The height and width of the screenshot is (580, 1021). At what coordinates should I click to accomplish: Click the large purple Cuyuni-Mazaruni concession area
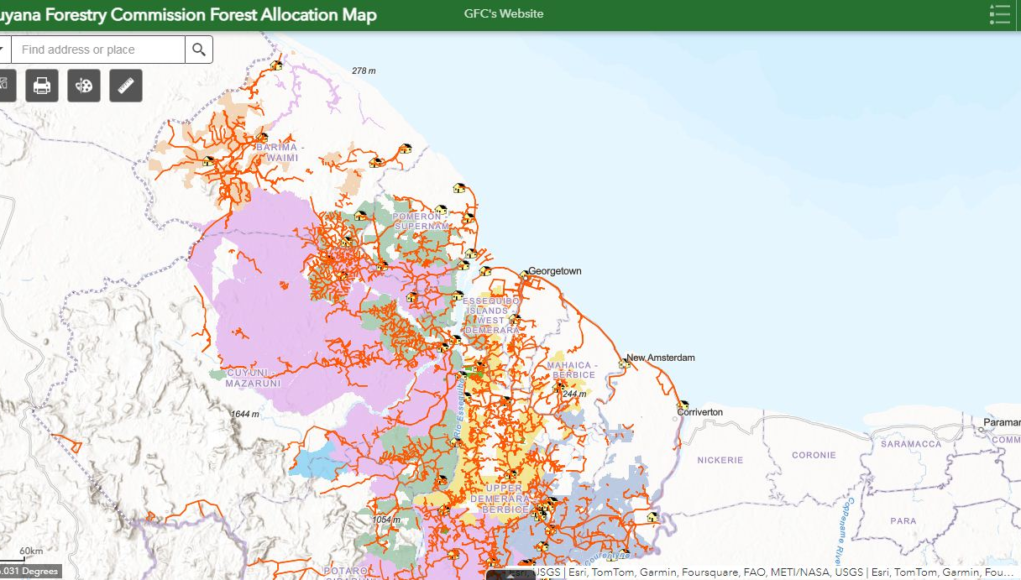tap(270, 300)
